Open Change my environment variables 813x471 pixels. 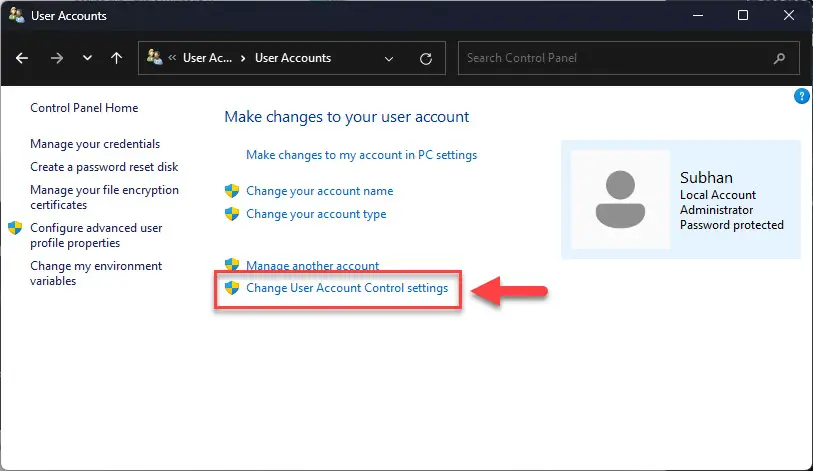[x=96, y=273]
